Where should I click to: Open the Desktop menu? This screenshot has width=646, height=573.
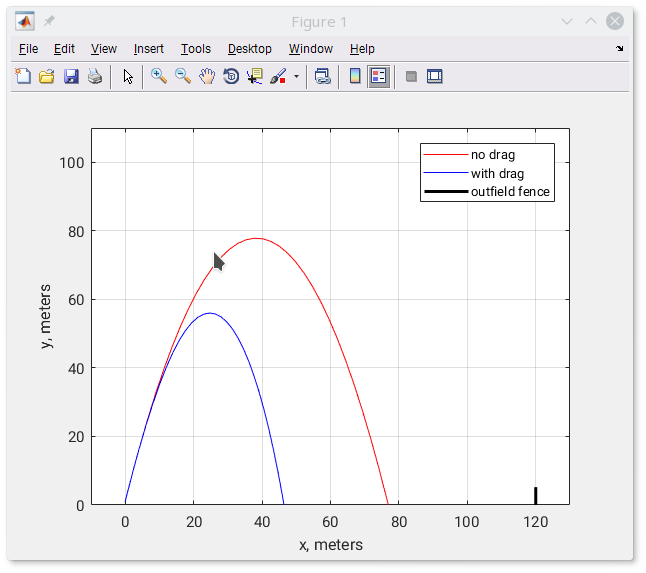[x=249, y=48]
